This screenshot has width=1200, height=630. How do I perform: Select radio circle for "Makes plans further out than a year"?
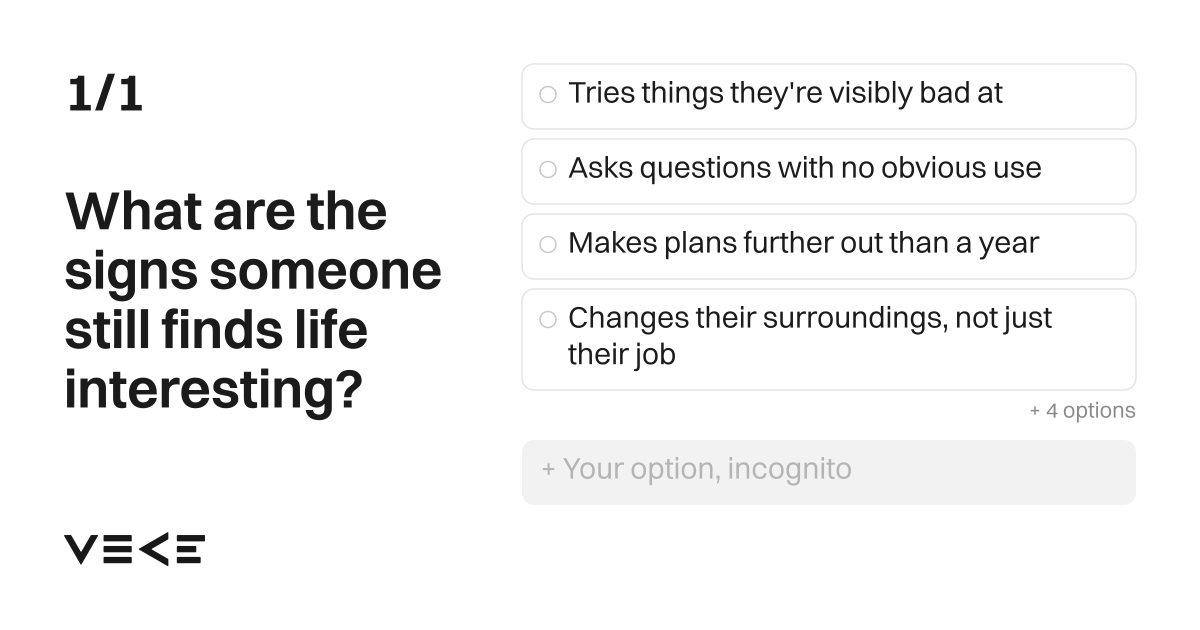tap(548, 245)
